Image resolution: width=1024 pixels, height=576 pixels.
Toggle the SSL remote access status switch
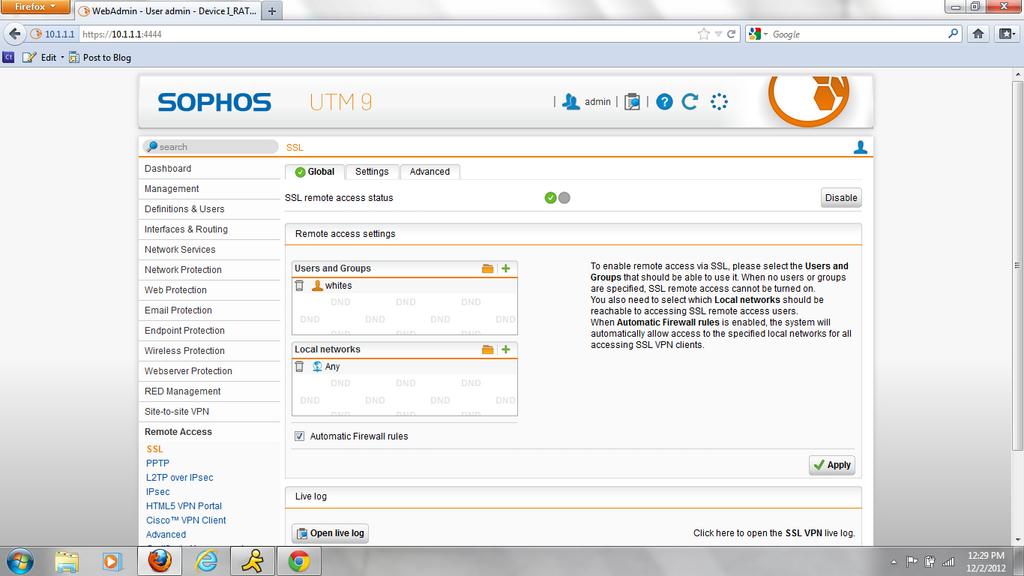point(557,198)
